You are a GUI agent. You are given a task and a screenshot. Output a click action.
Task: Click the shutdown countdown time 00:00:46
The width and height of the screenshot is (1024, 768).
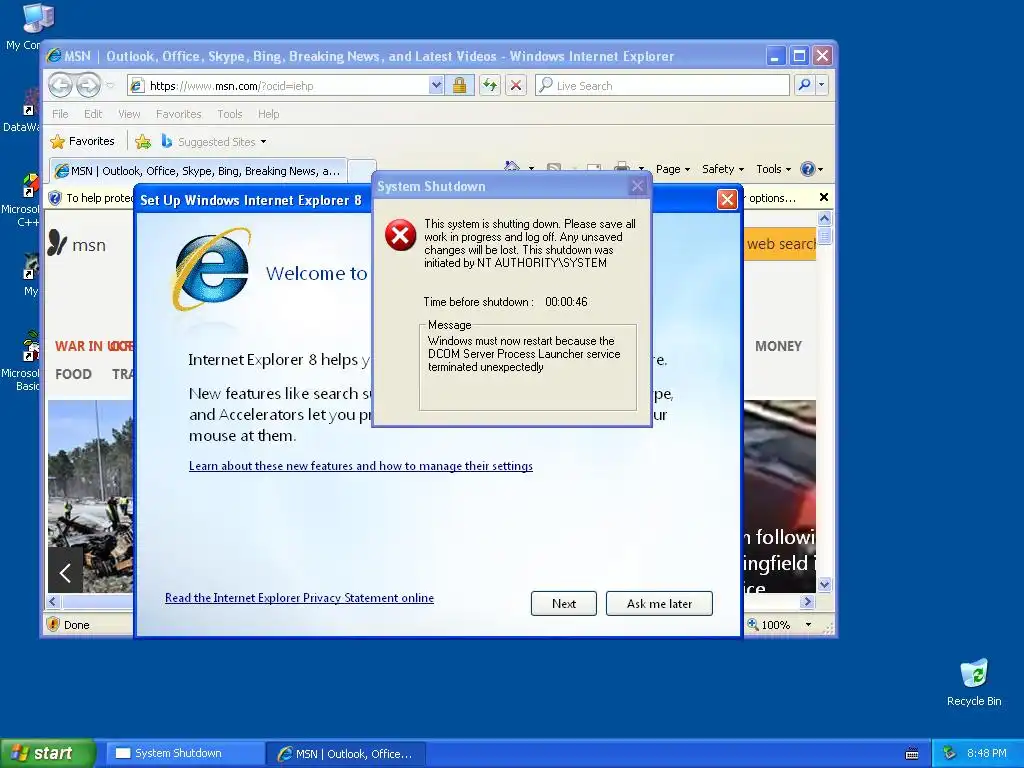566,302
